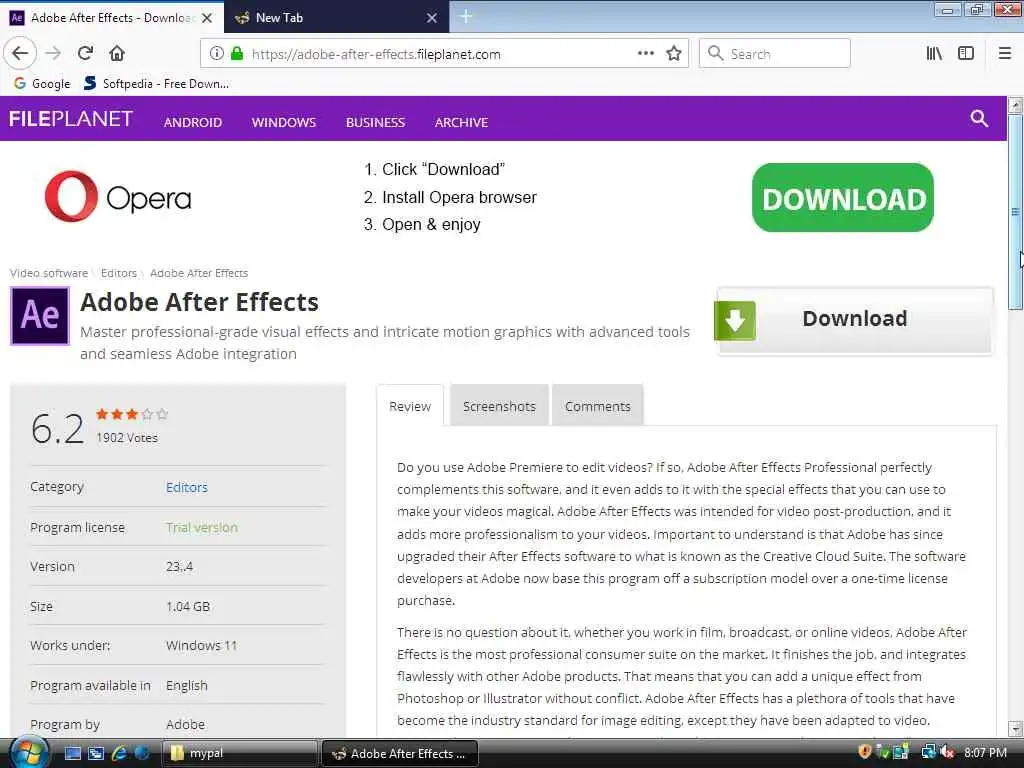Follow the Video software breadcrumb link
1024x768 pixels.
[x=48, y=273]
